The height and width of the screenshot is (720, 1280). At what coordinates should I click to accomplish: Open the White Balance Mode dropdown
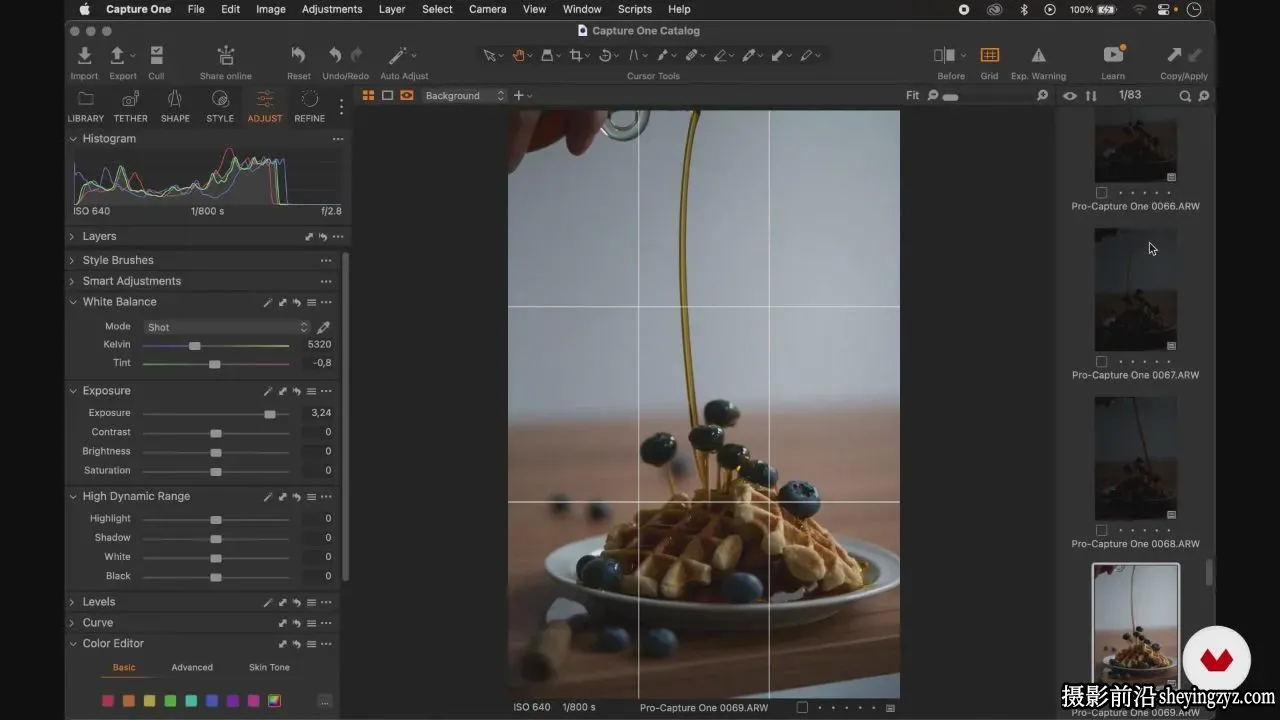tap(227, 327)
